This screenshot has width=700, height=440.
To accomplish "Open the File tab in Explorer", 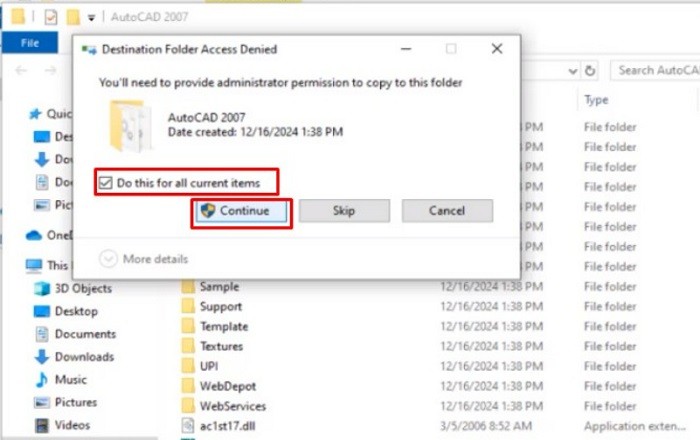I will coord(30,43).
